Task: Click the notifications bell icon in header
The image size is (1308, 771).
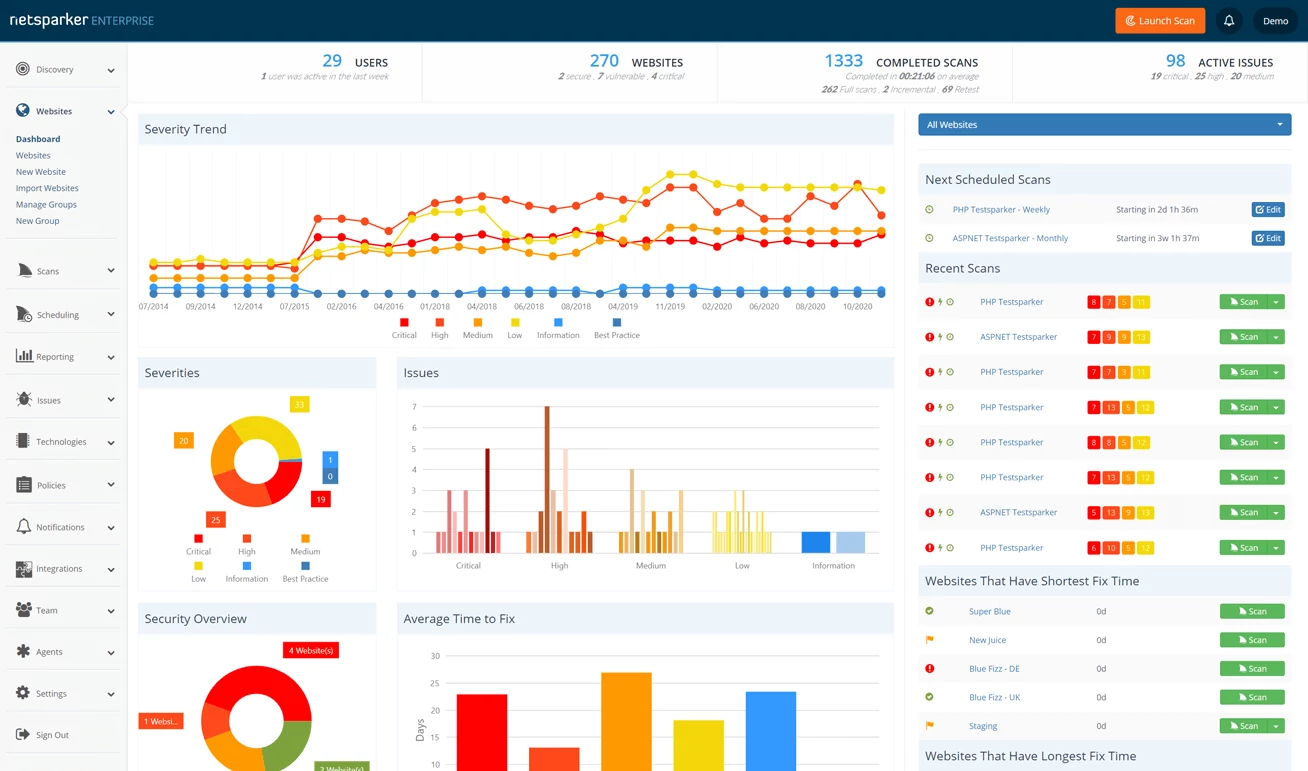Action: click(x=1229, y=21)
